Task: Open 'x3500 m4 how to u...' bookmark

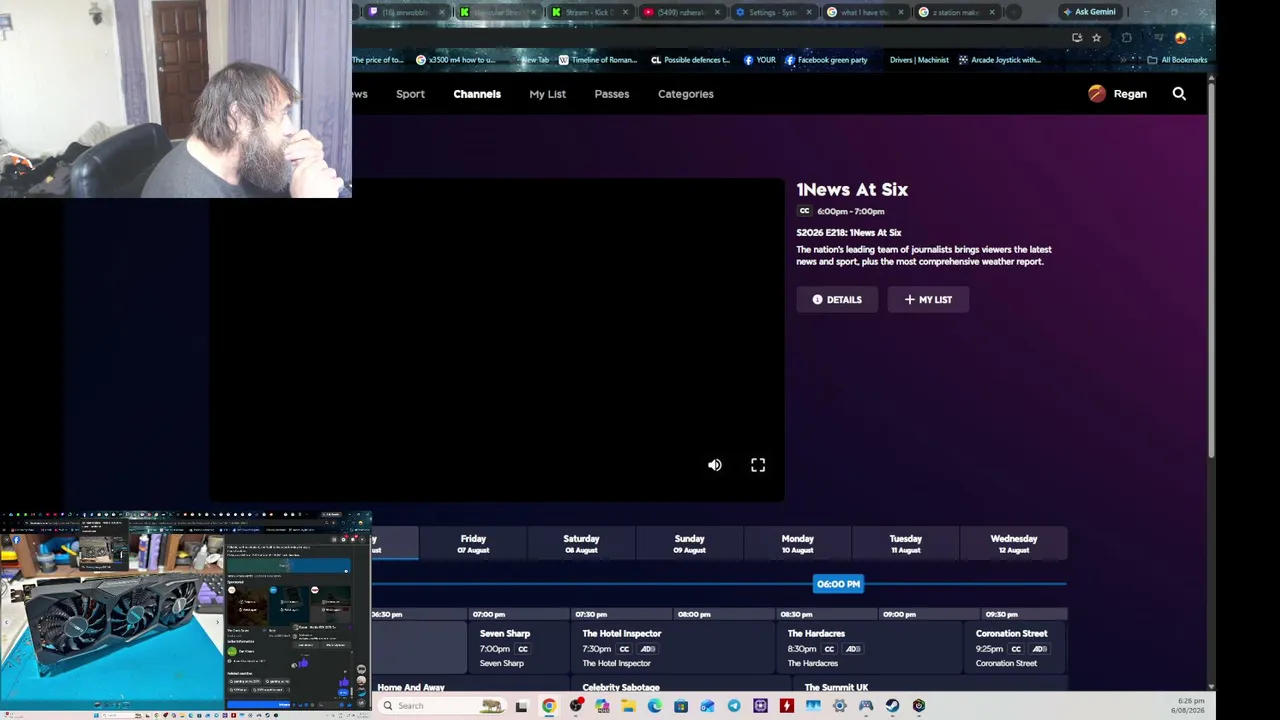Action: (x=456, y=60)
